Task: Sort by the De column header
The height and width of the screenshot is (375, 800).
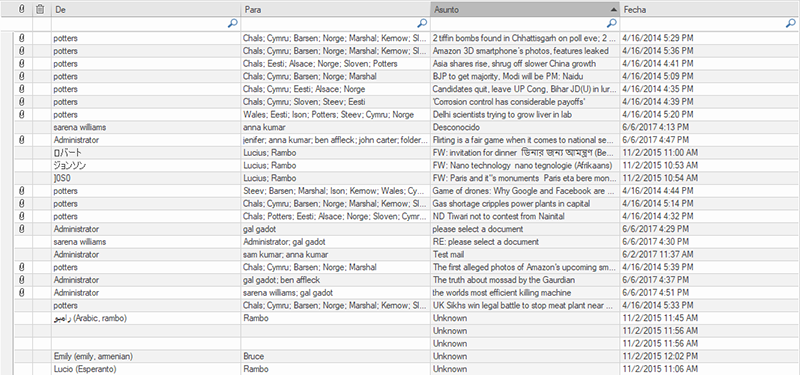Action: tap(146, 9)
